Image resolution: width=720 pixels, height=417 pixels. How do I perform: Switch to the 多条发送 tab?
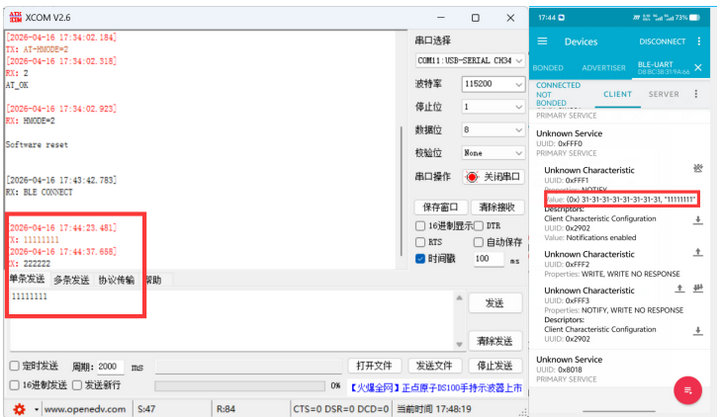(71, 280)
